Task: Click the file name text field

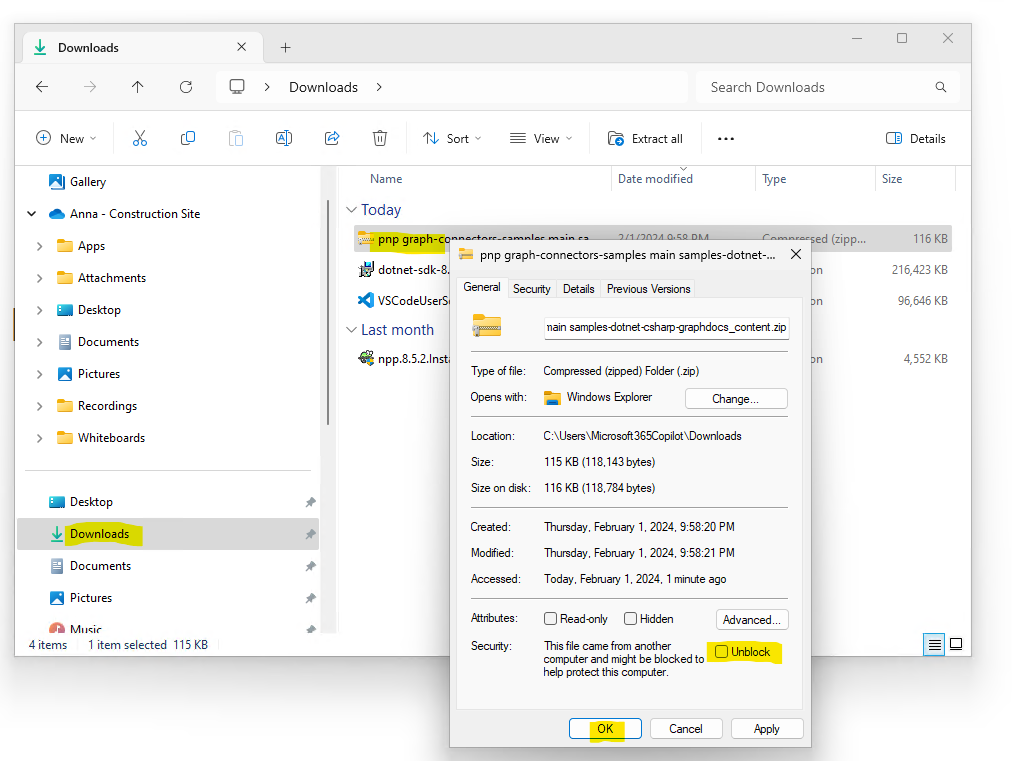Action: [666, 327]
